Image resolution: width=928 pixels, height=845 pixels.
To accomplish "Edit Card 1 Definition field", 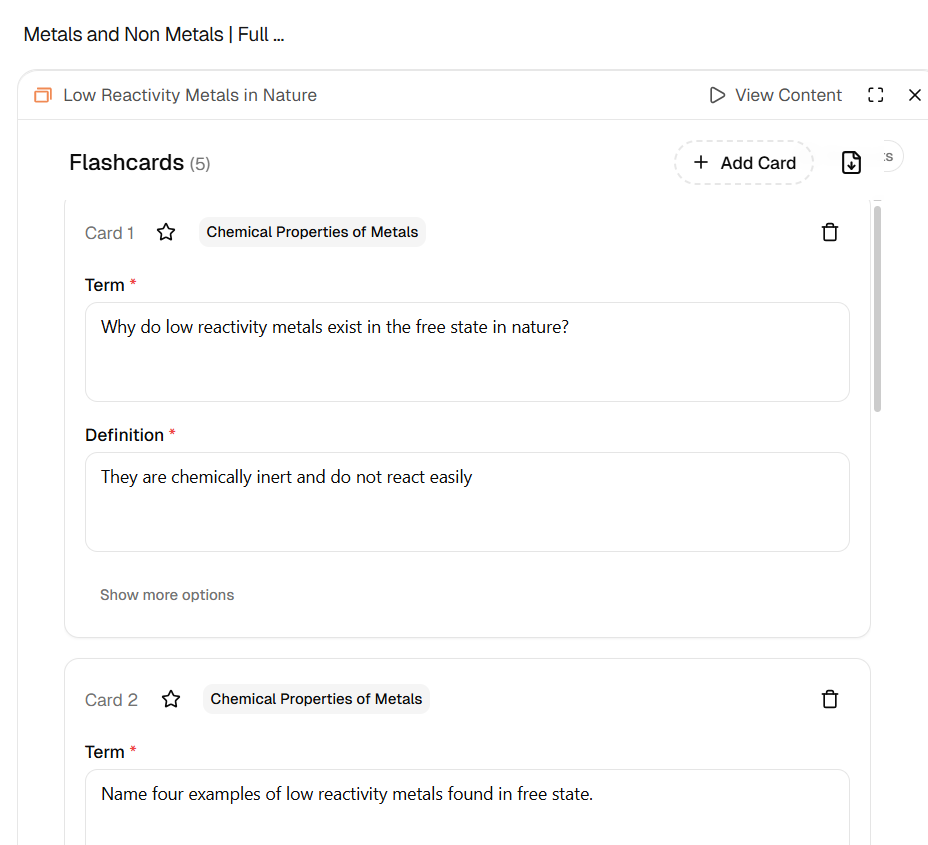I will click(x=467, y=502).
